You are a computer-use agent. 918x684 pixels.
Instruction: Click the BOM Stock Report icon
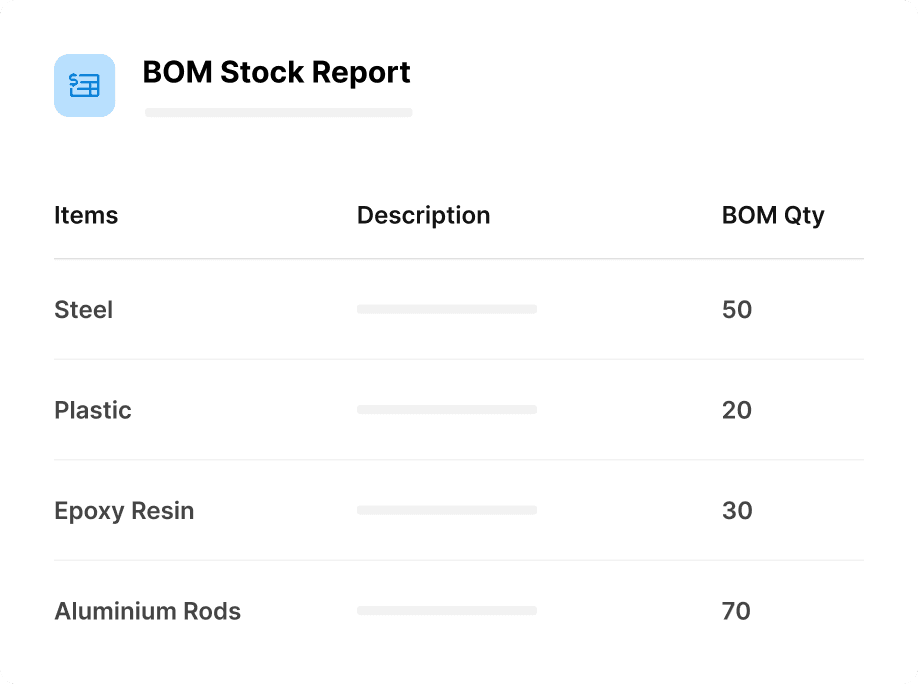(x=84, y=85)
